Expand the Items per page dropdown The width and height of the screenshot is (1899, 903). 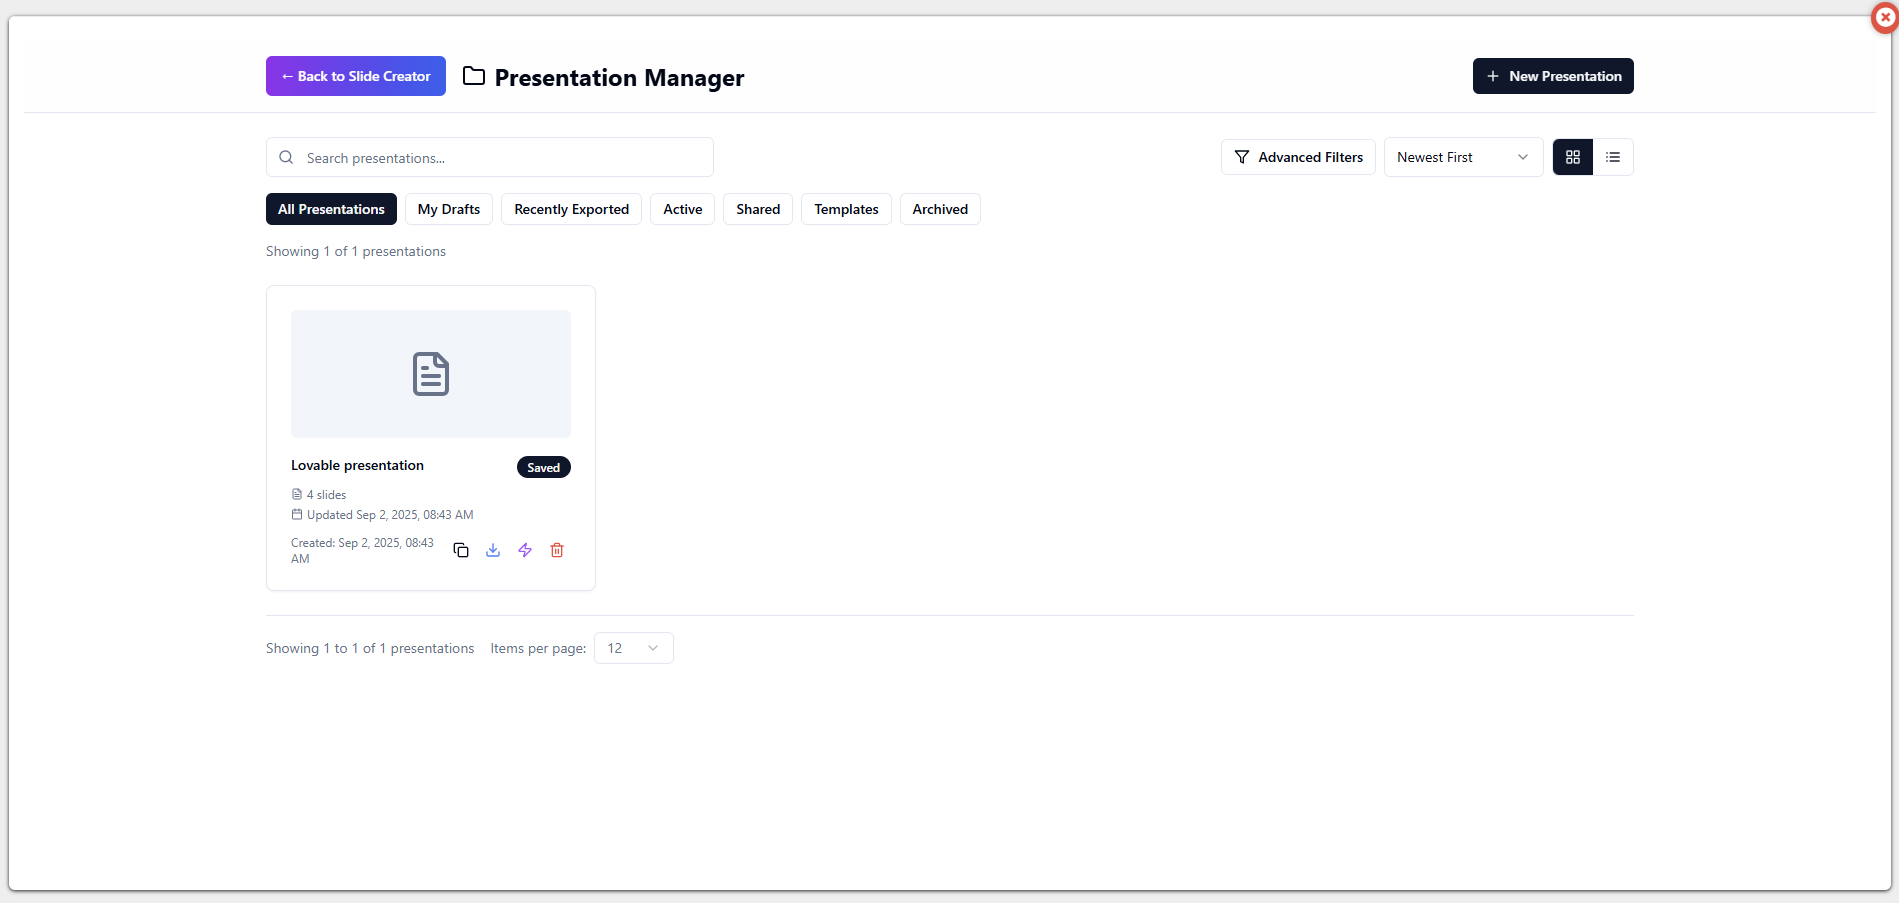pos(633,648)
